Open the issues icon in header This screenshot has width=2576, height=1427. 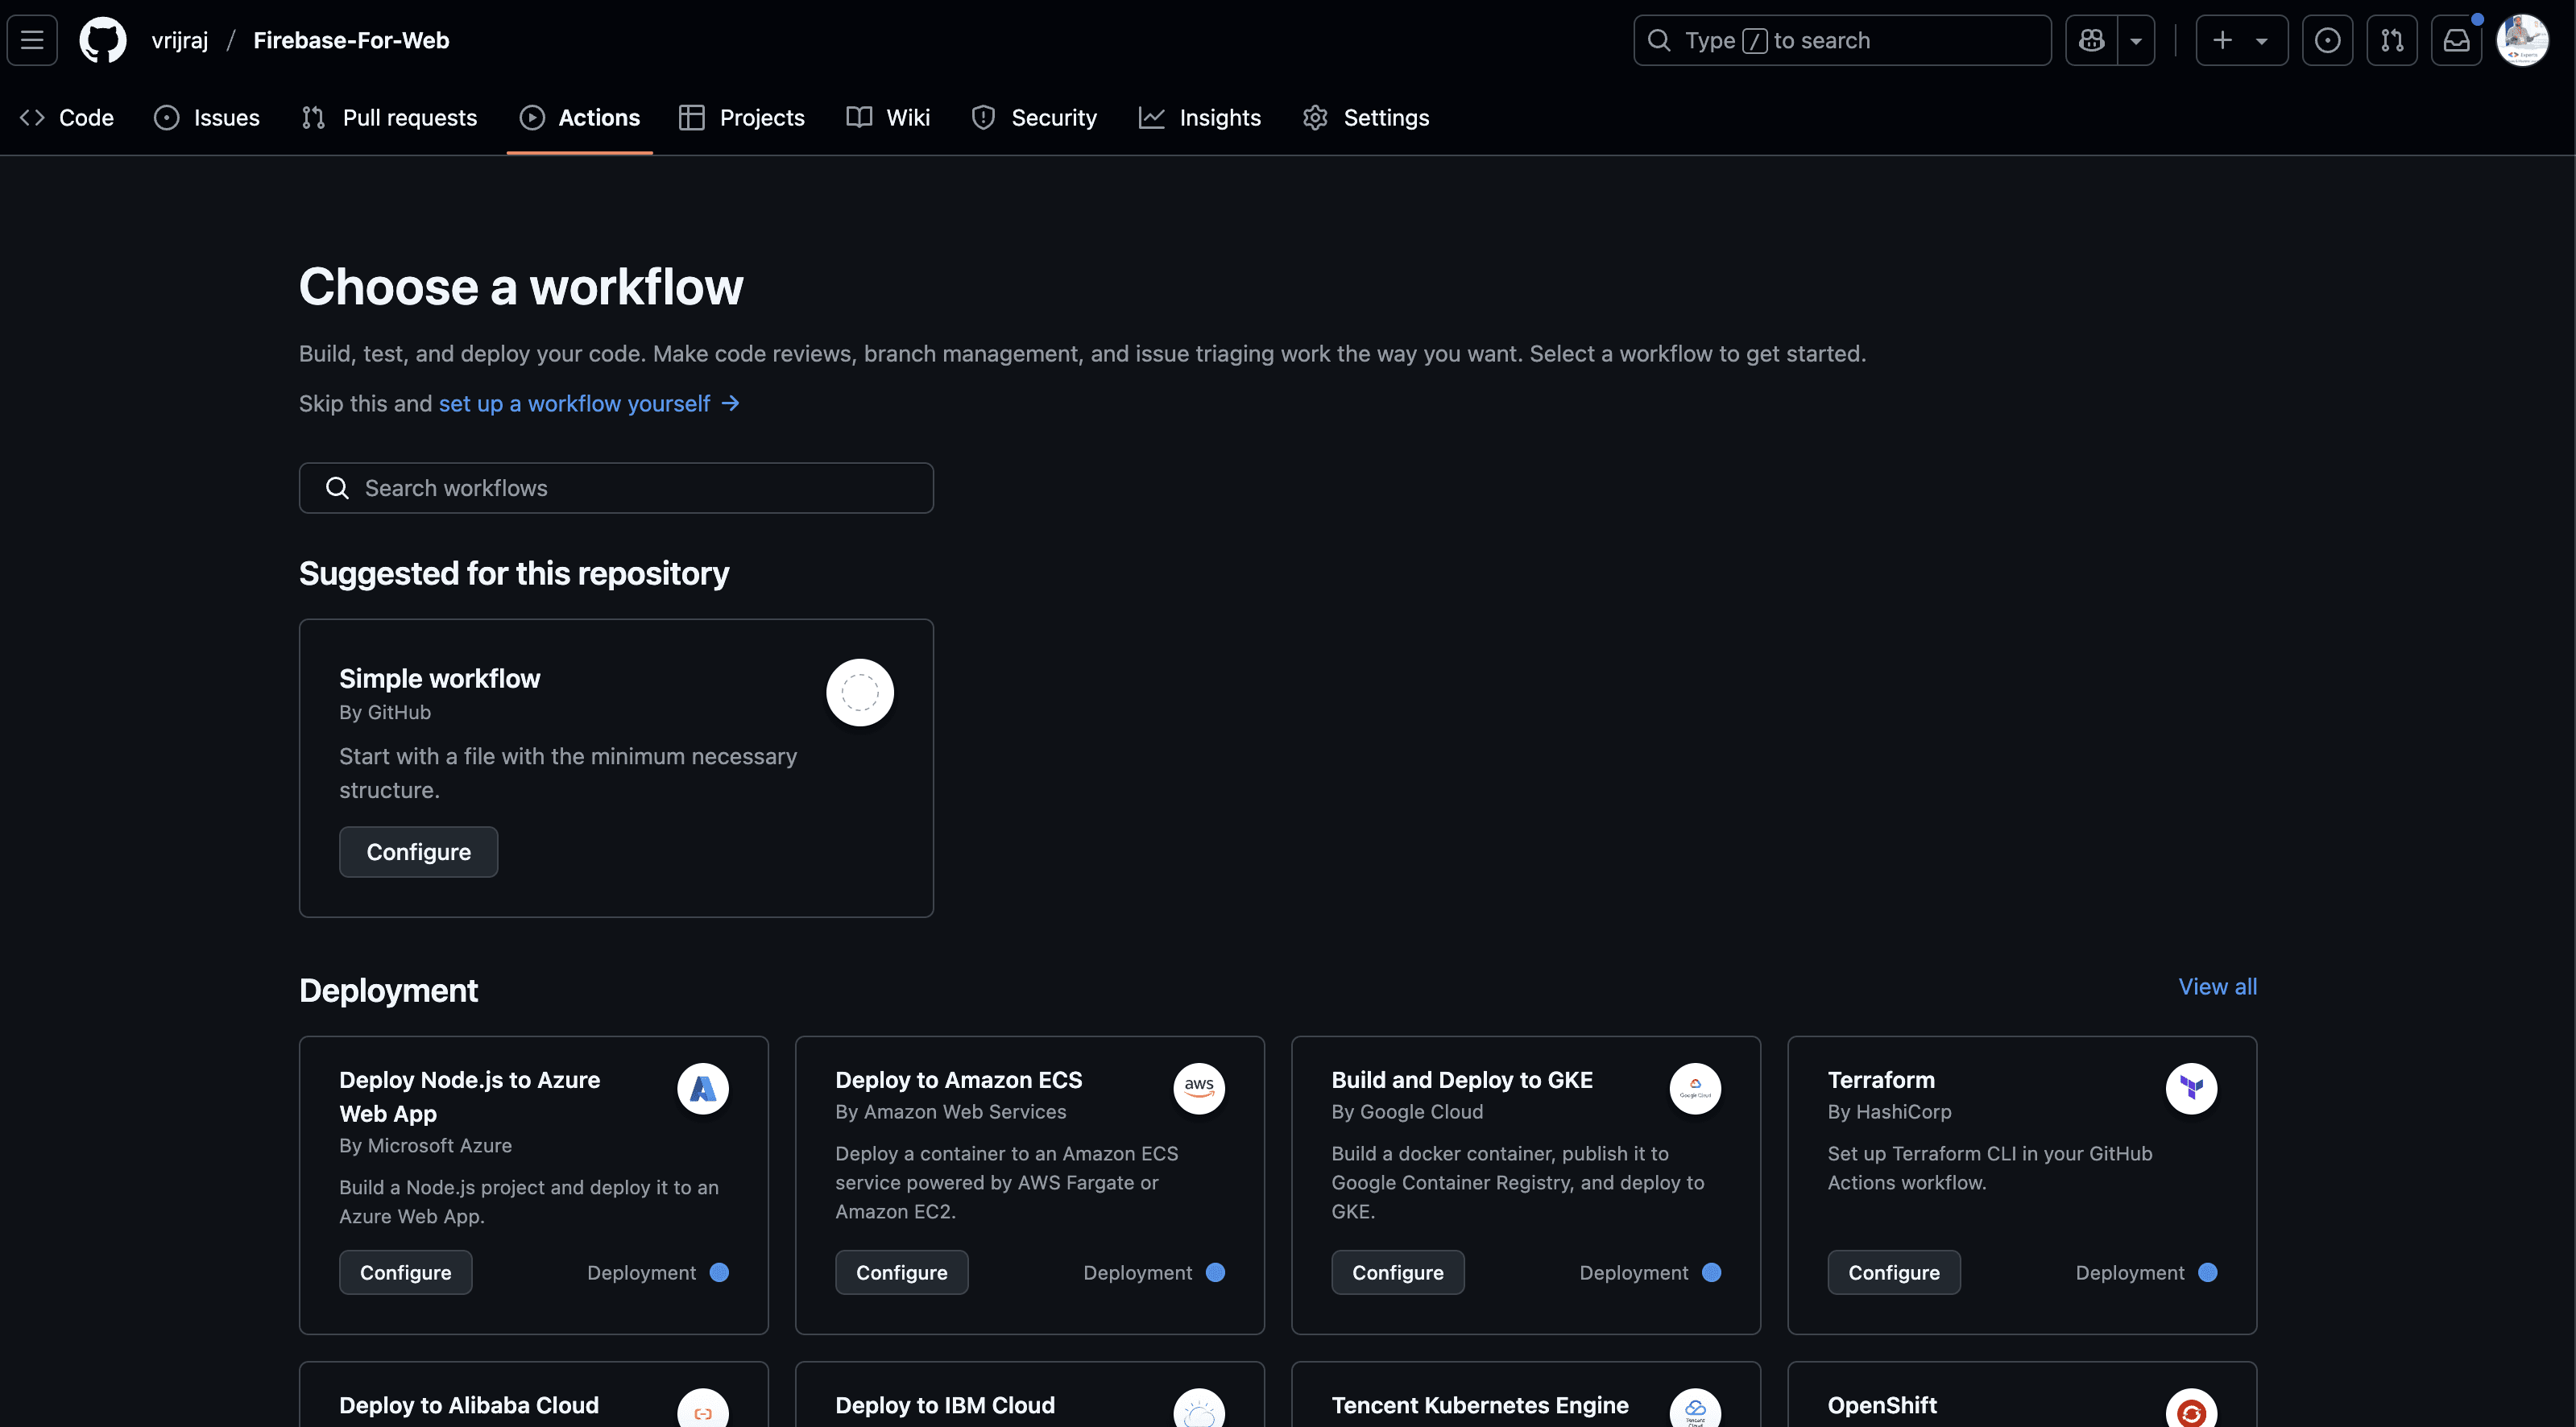(x=2327, y=40)
